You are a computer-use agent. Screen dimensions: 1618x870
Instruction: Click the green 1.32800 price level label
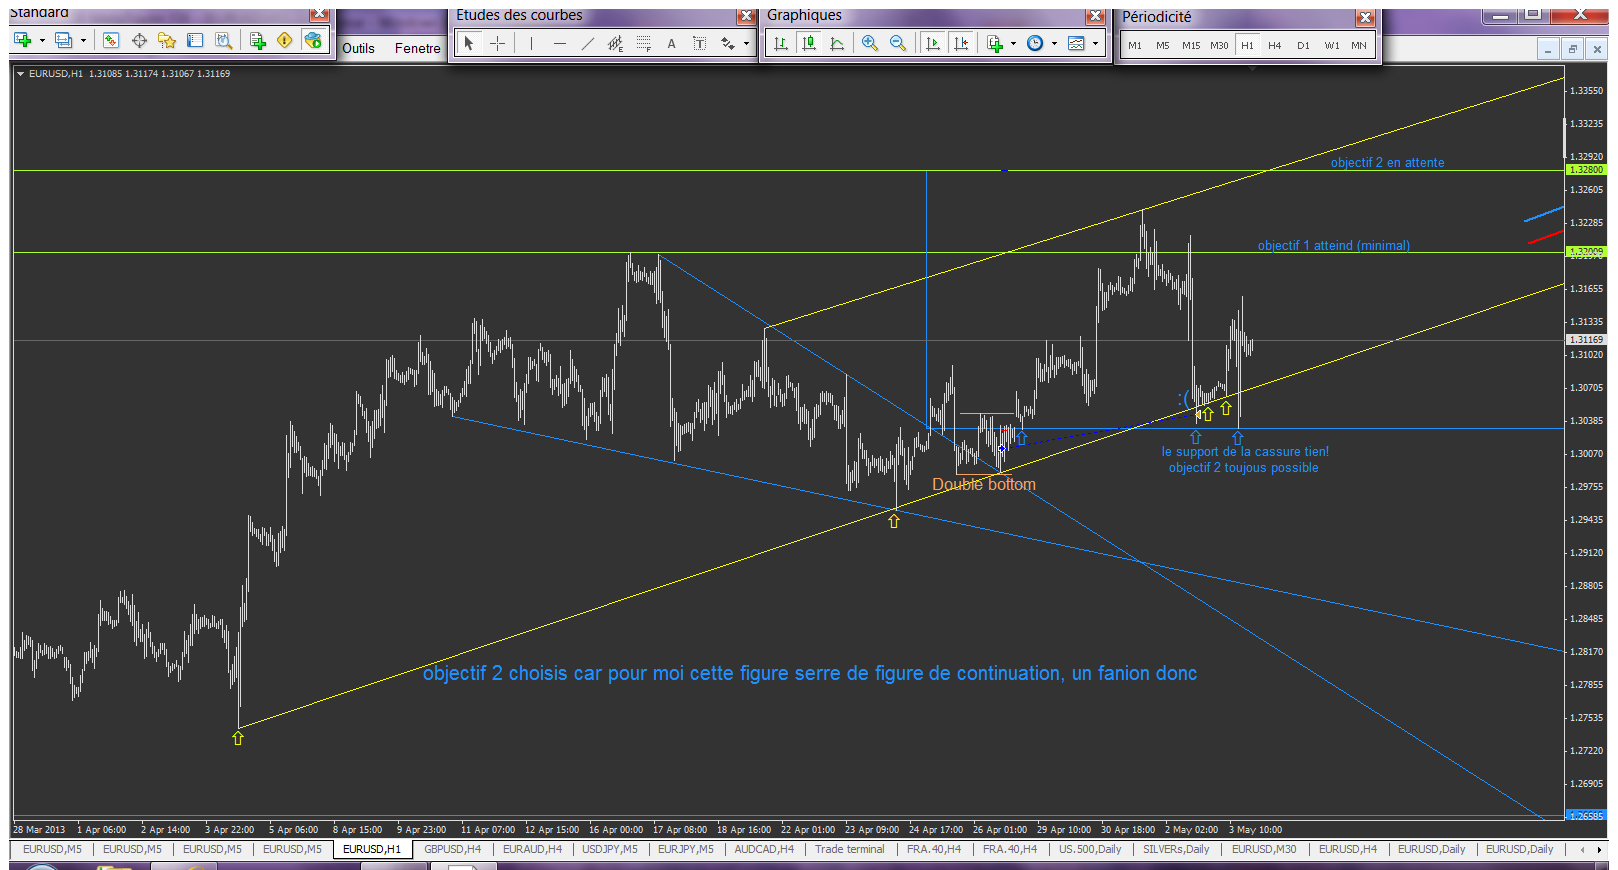pyautogui.click(x=1585, y=170)
